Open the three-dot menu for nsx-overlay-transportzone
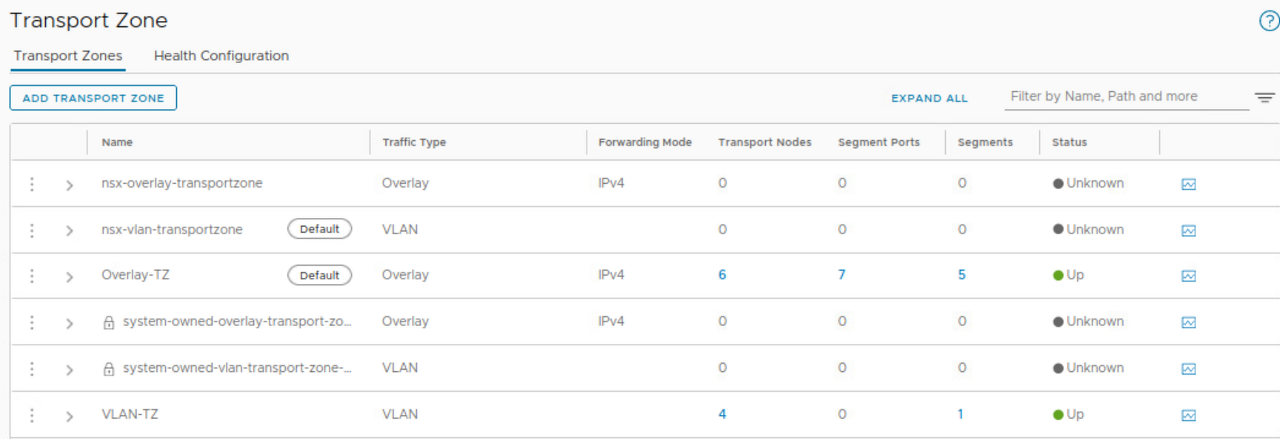1280x439 pixels. pos(32,184)
